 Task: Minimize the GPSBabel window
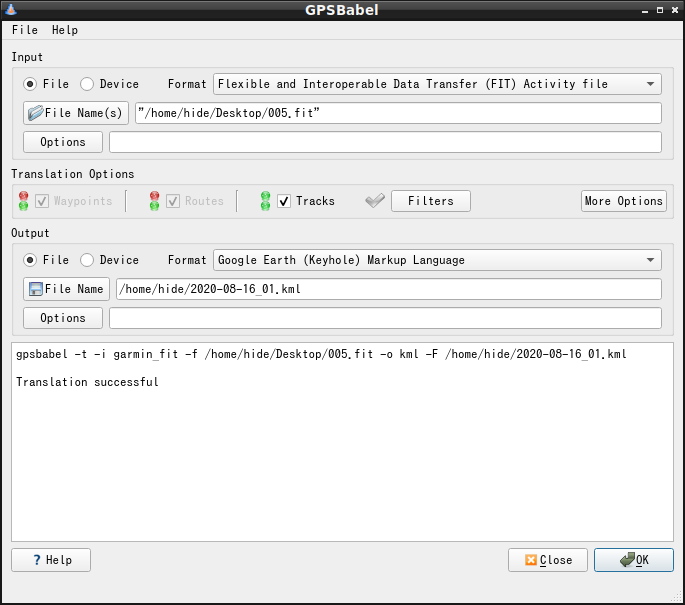[645, 10]
